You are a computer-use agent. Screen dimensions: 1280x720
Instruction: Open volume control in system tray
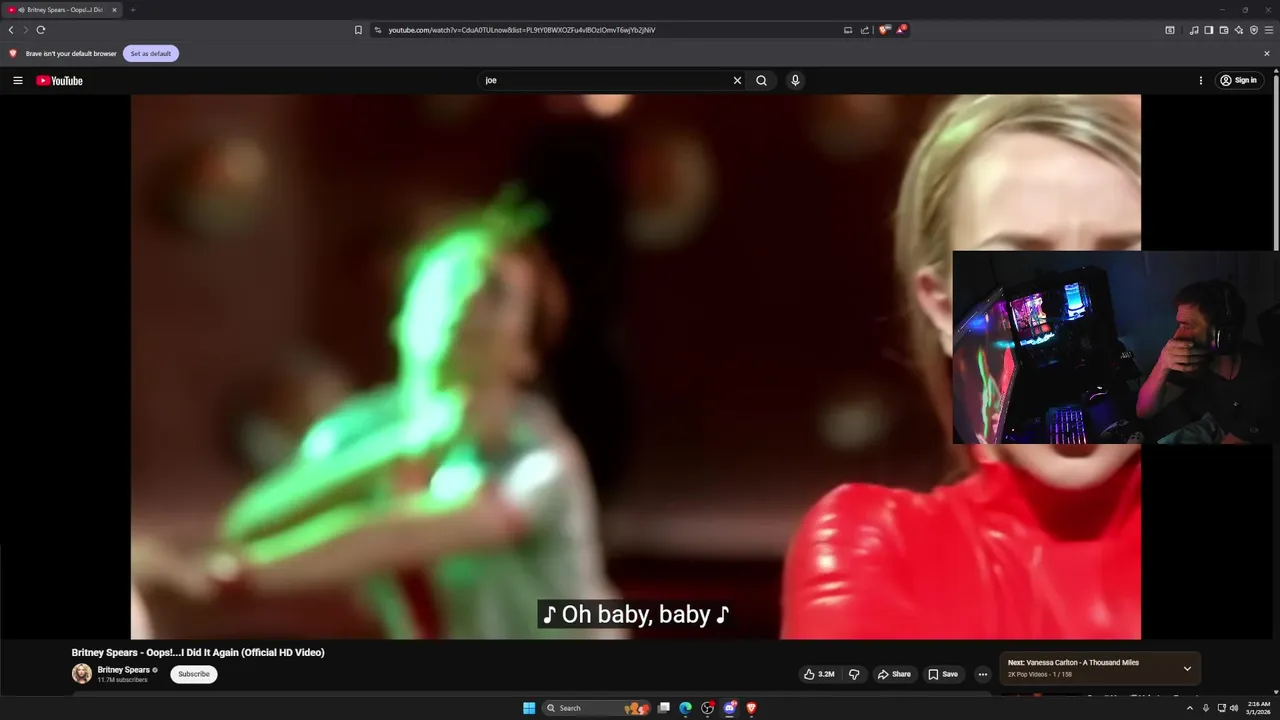[1233, 708]
